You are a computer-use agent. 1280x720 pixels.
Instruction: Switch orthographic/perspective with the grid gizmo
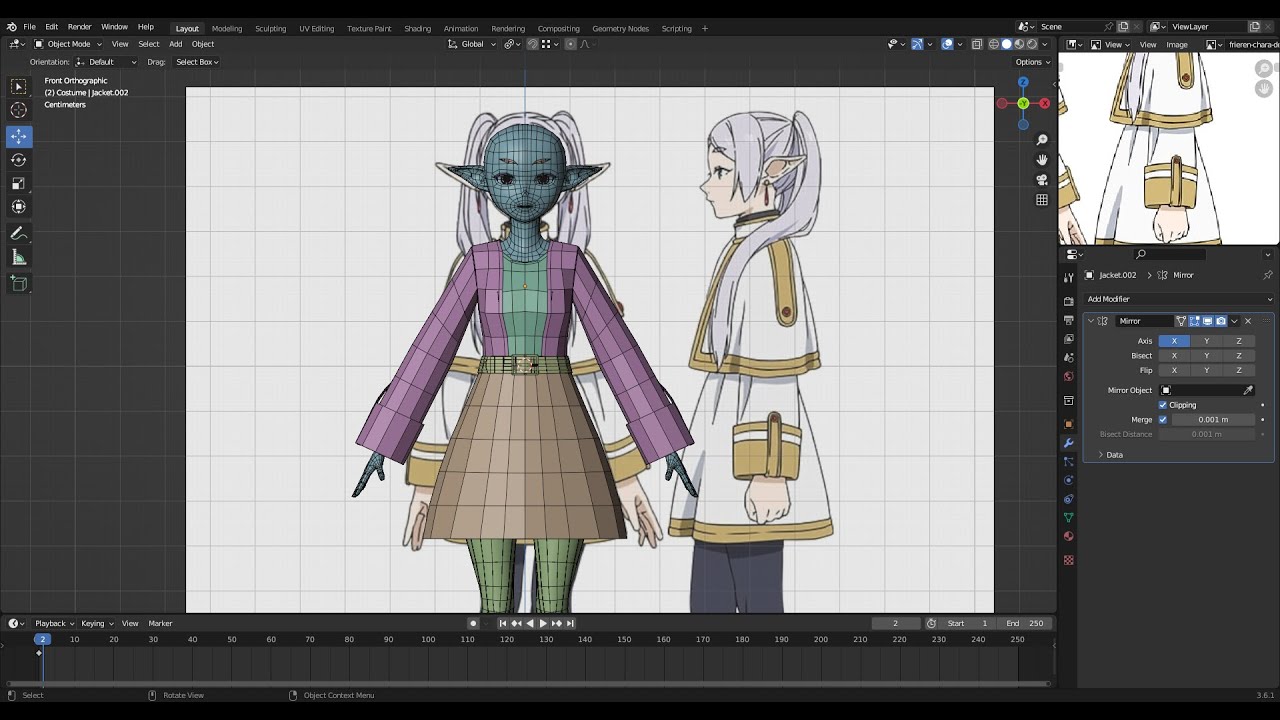tap(1042, 200)
